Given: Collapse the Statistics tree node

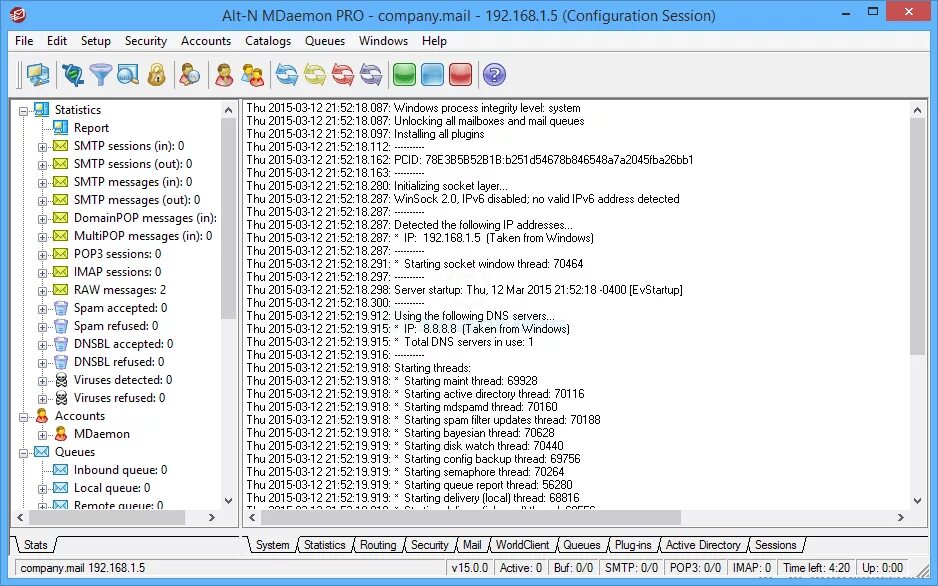Looking at the screenshot, I should pos(23,111).
